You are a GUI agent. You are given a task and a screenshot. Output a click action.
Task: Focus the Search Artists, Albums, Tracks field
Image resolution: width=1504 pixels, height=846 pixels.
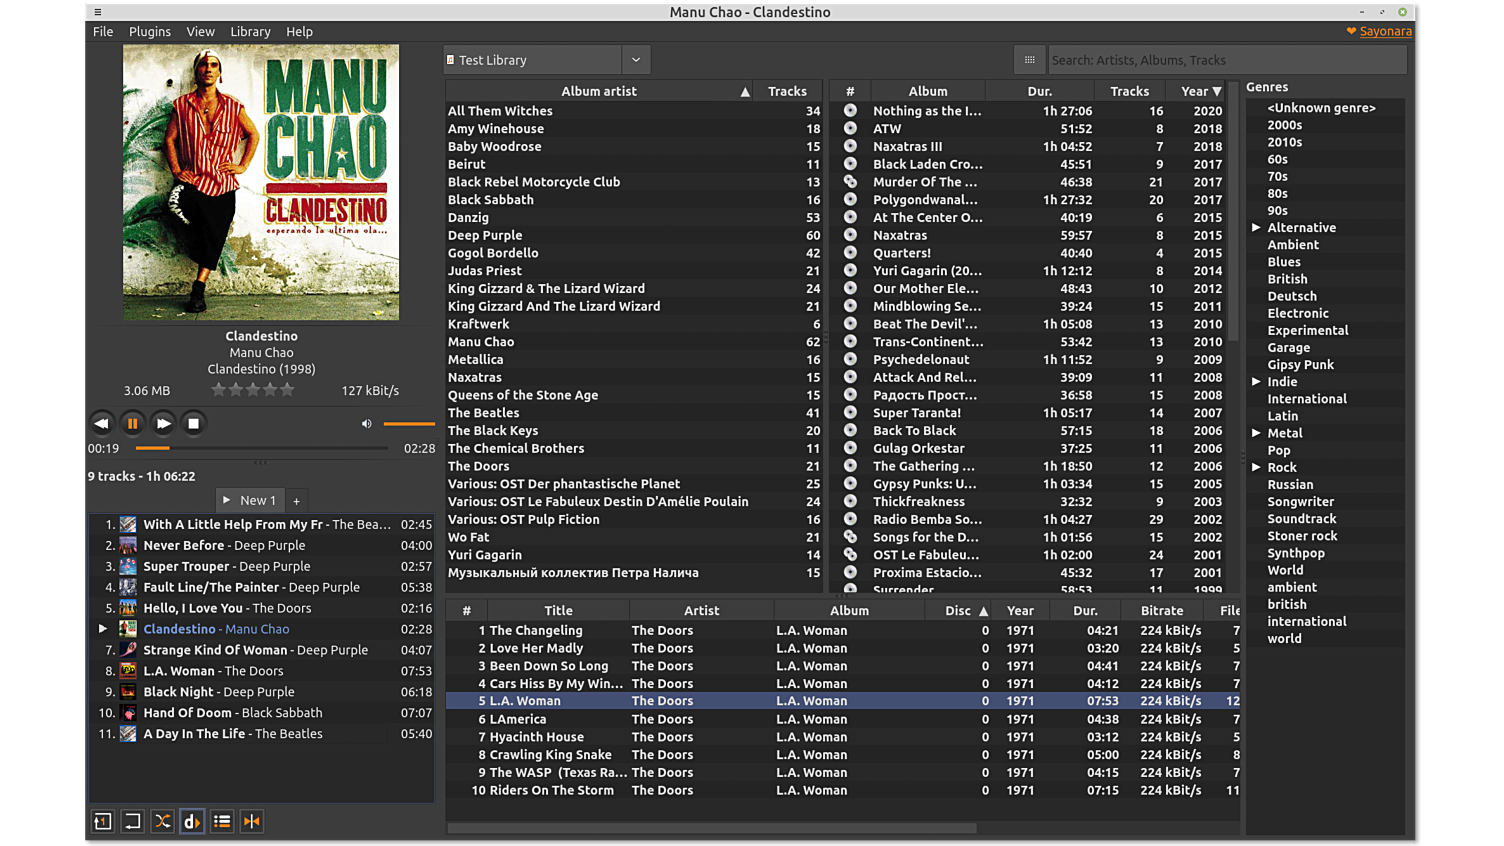(x=1227, y=60)
